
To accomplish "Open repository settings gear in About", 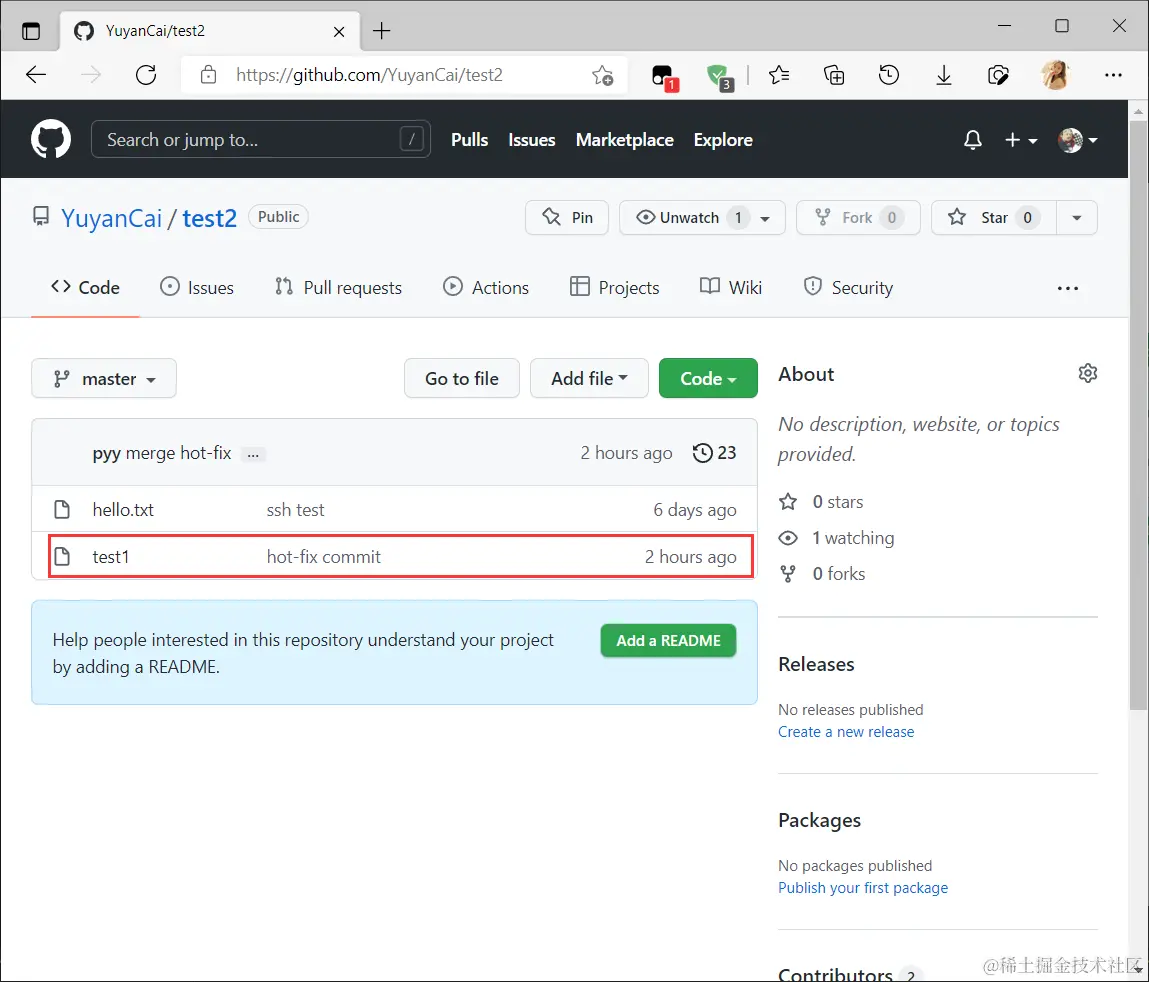I will [1087, 373].
